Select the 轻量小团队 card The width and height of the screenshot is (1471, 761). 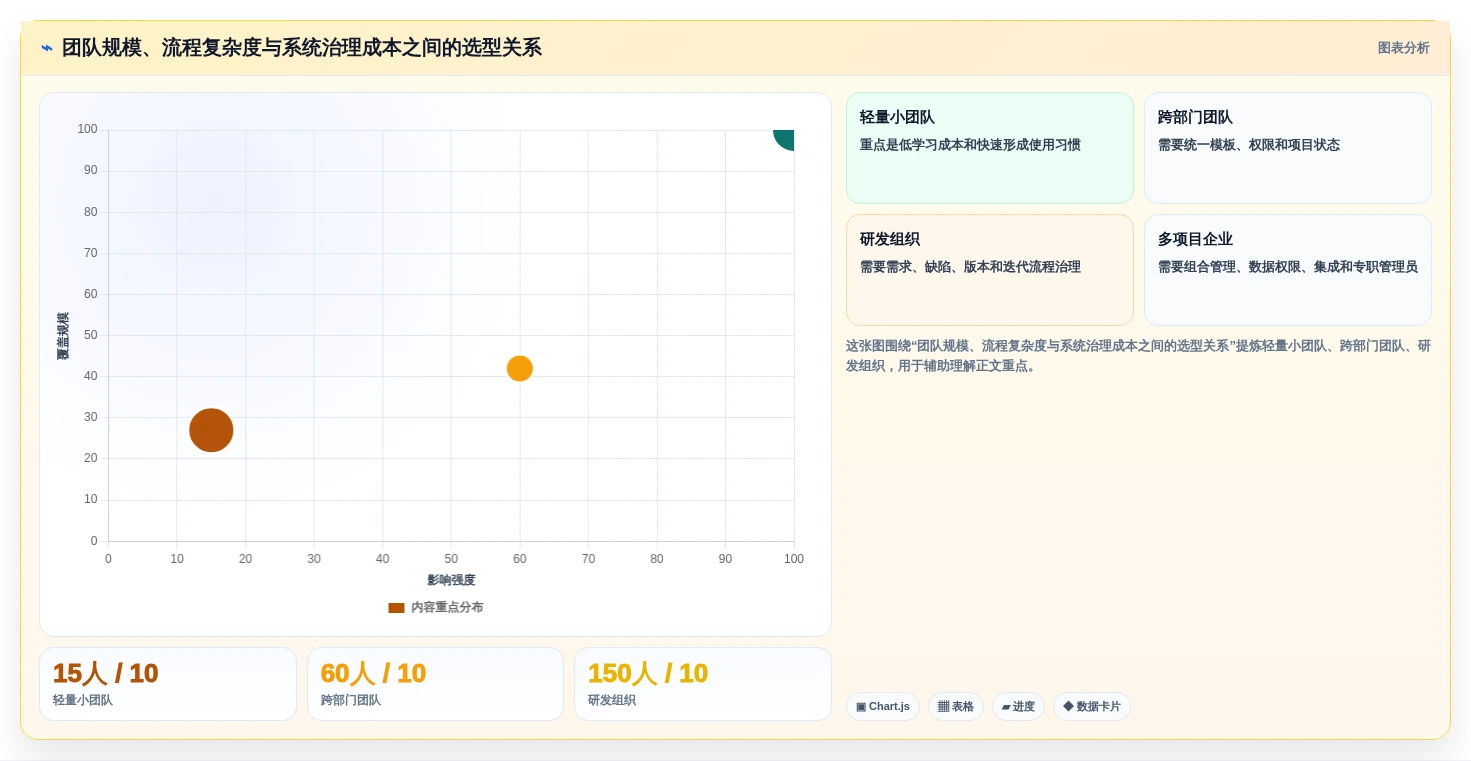pyautogui.click(x=989, y=148)
